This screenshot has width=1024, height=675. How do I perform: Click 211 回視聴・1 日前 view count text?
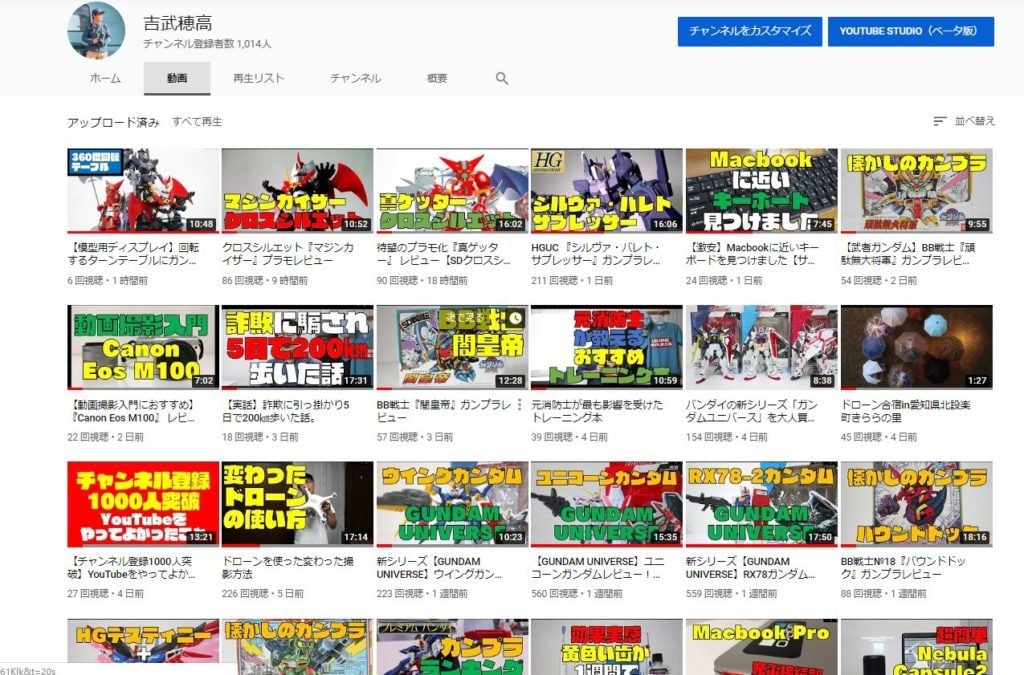point(572,281)
